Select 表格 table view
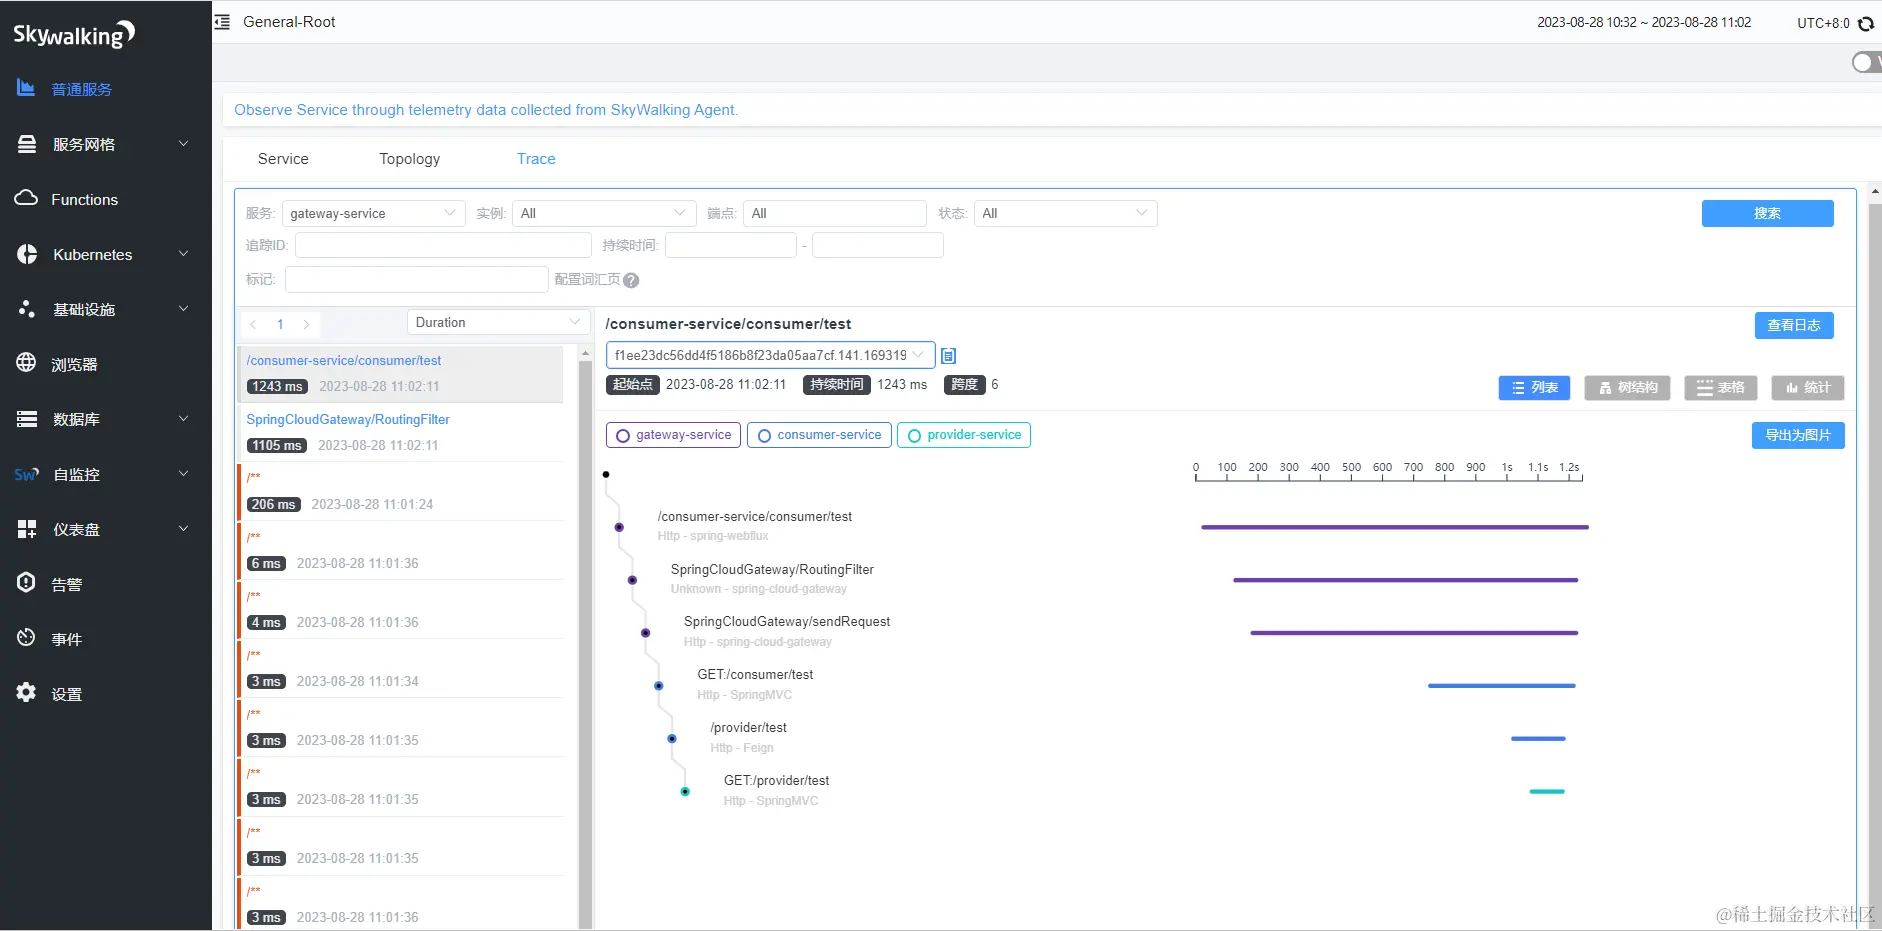1882x931 pixels. click(1720, 388)
